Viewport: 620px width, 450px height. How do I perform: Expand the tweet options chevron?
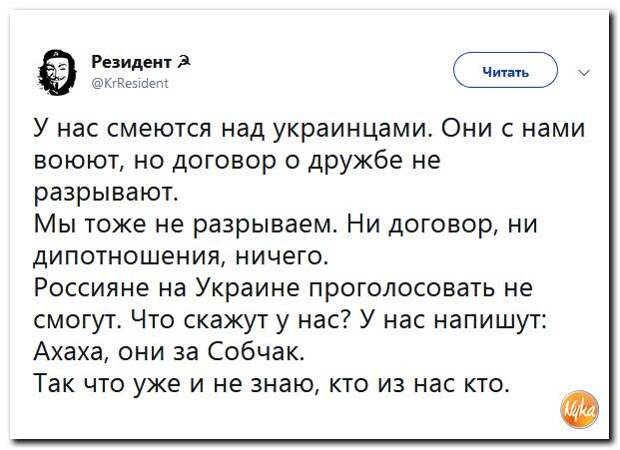(x=585, y=72)
